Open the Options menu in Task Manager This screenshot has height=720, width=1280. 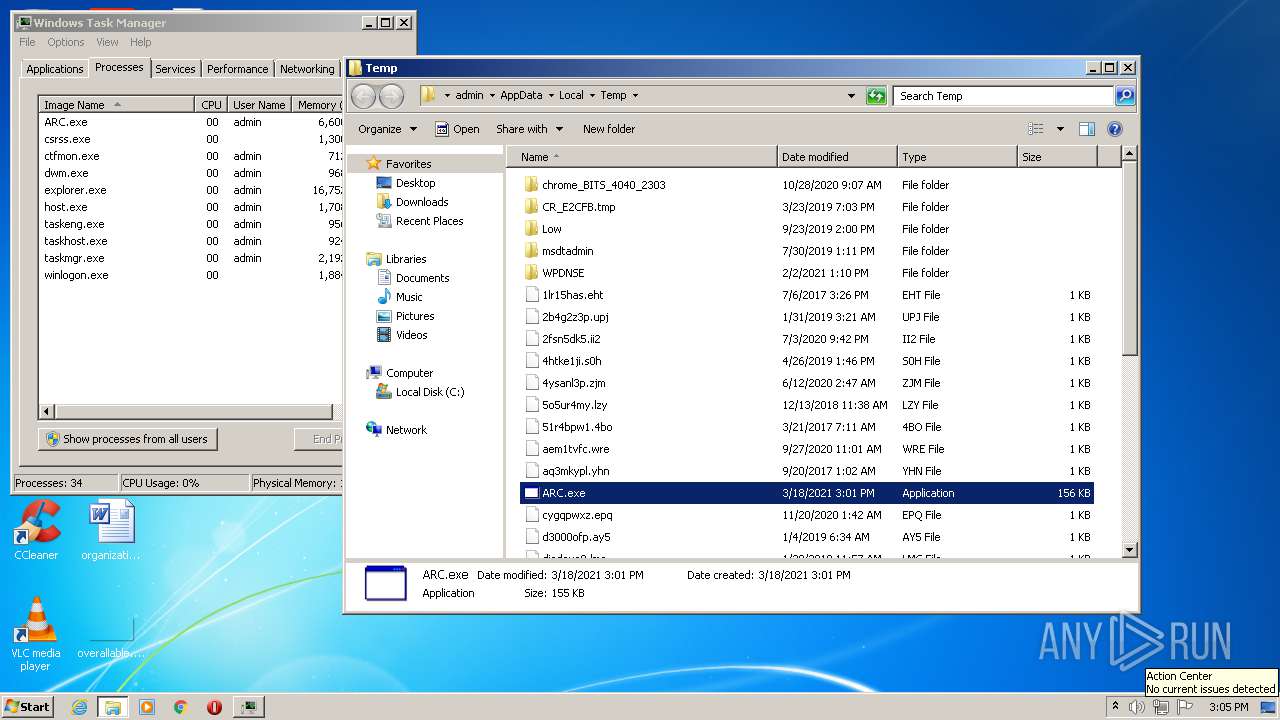(x=66, y=42)
